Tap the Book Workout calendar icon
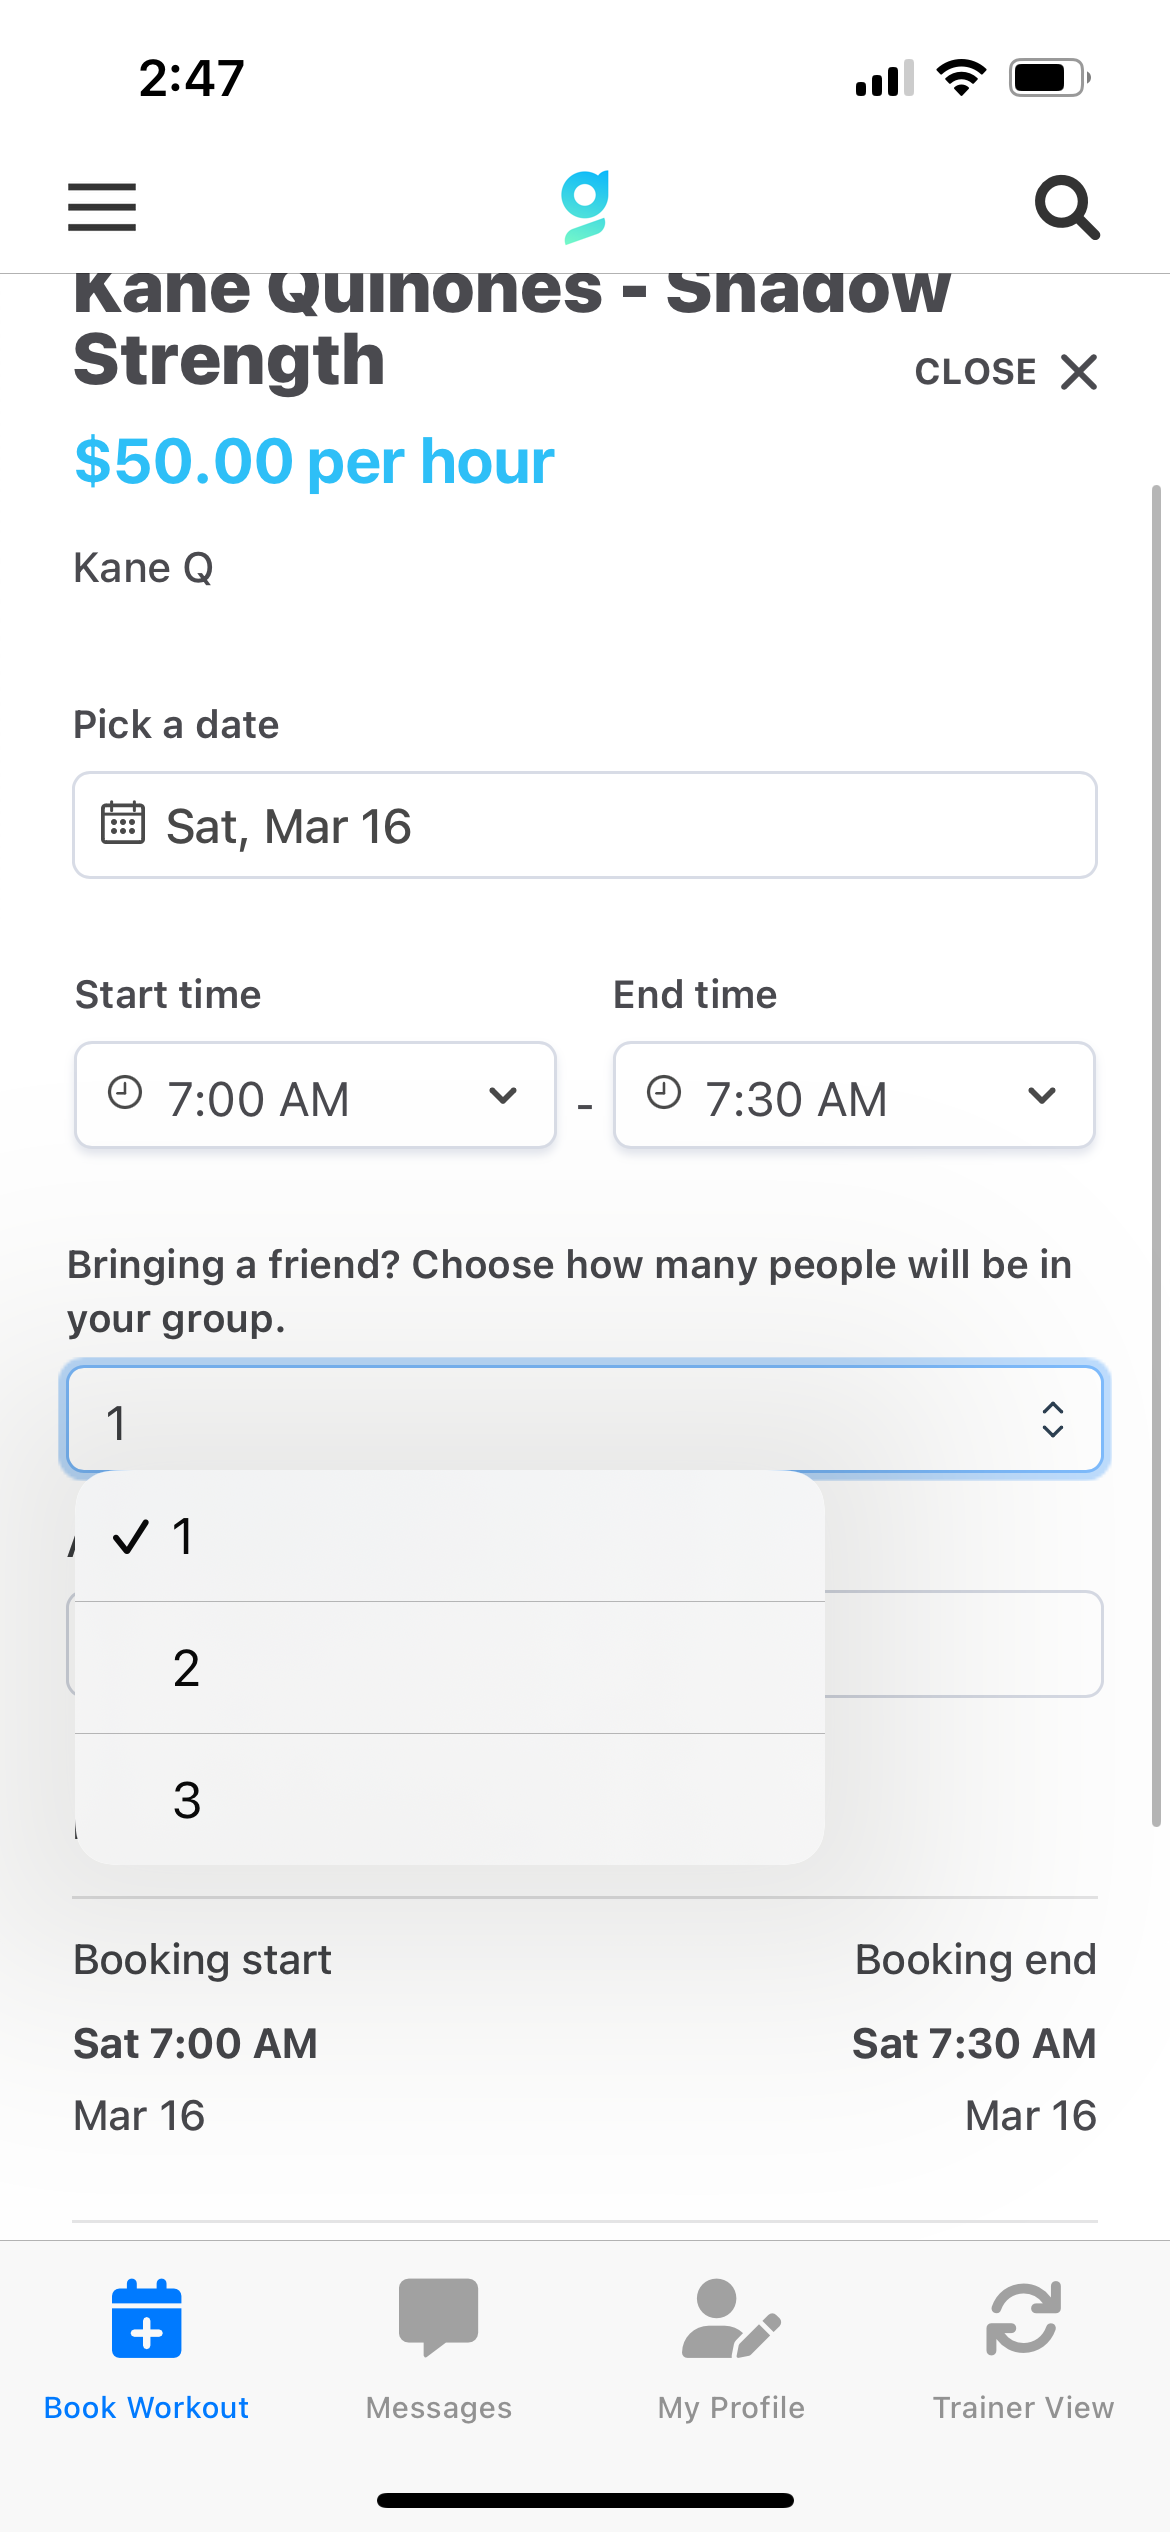 tap(147, 2319)
